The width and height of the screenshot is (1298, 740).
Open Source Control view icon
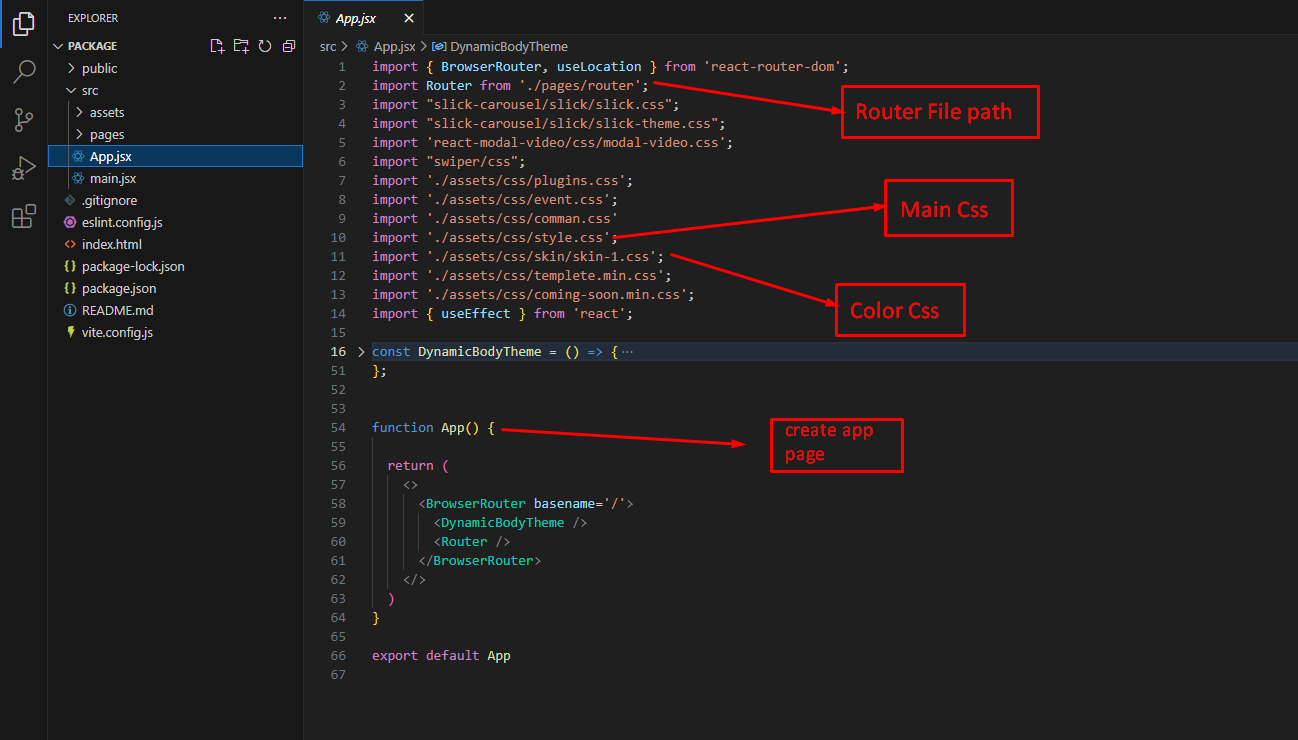coord(24,120)
